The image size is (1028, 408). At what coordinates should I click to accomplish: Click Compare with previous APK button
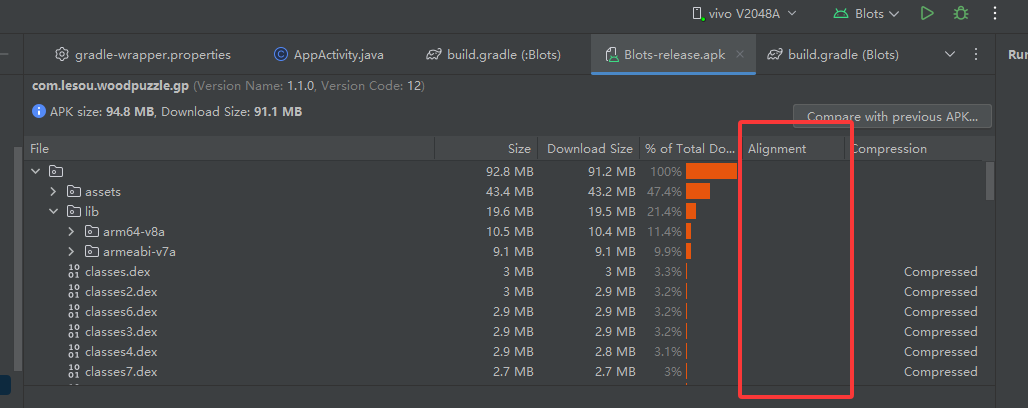click(x=891, y=116)
